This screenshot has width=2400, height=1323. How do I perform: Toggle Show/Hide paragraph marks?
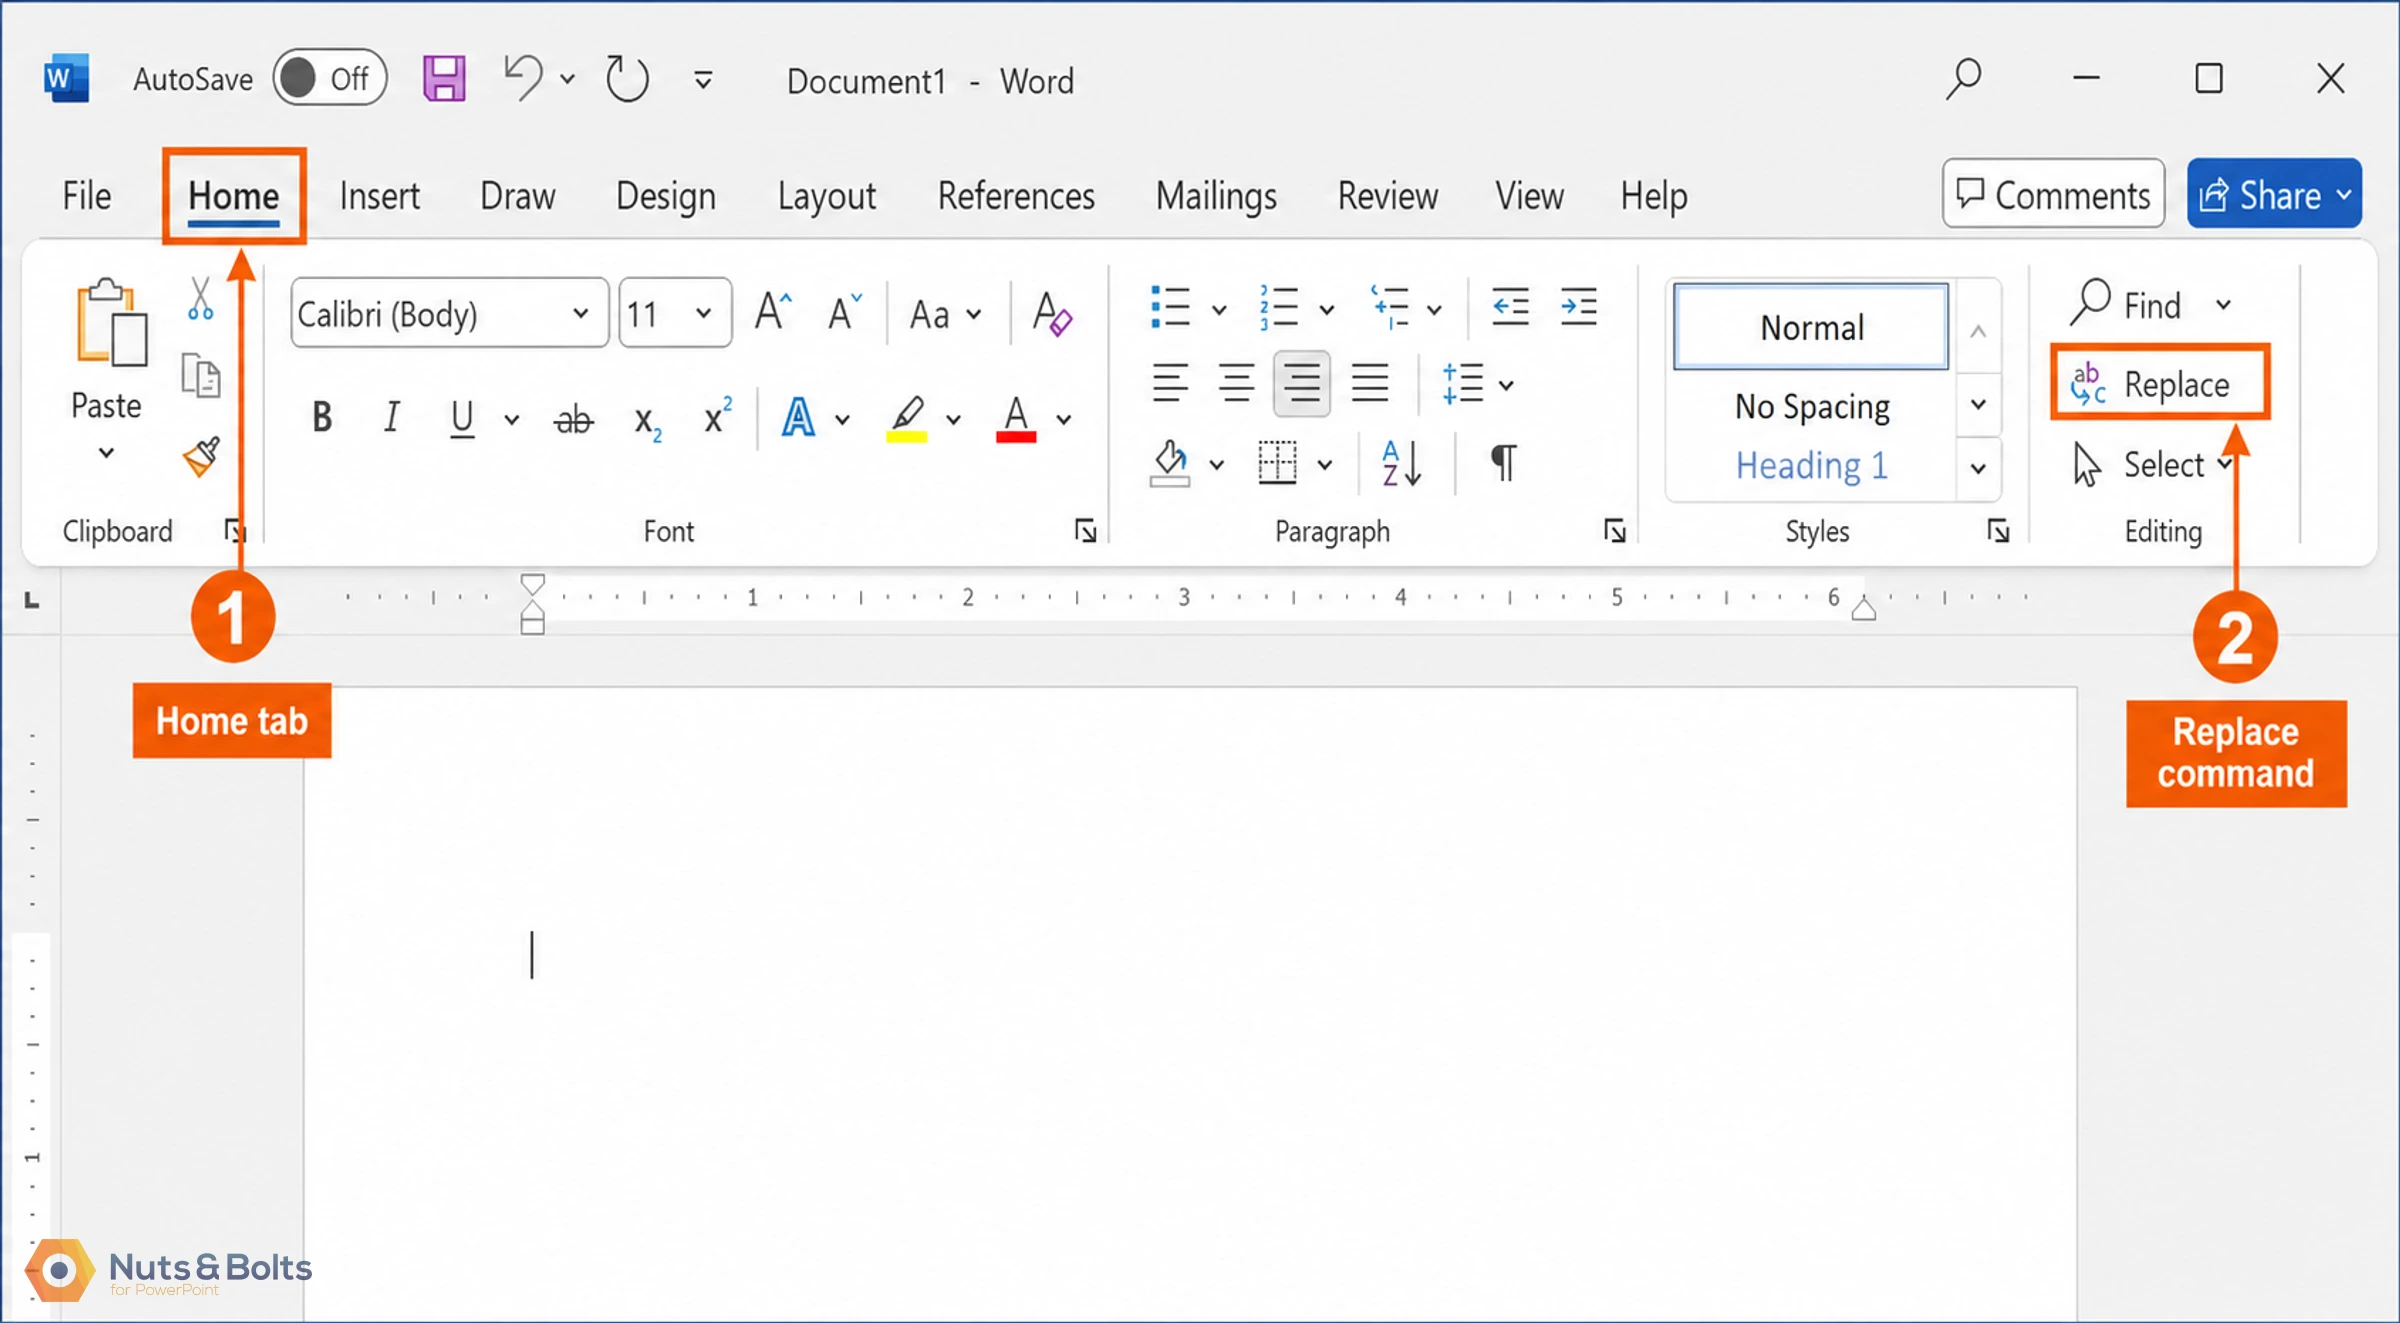click(x=1503, y=462)
